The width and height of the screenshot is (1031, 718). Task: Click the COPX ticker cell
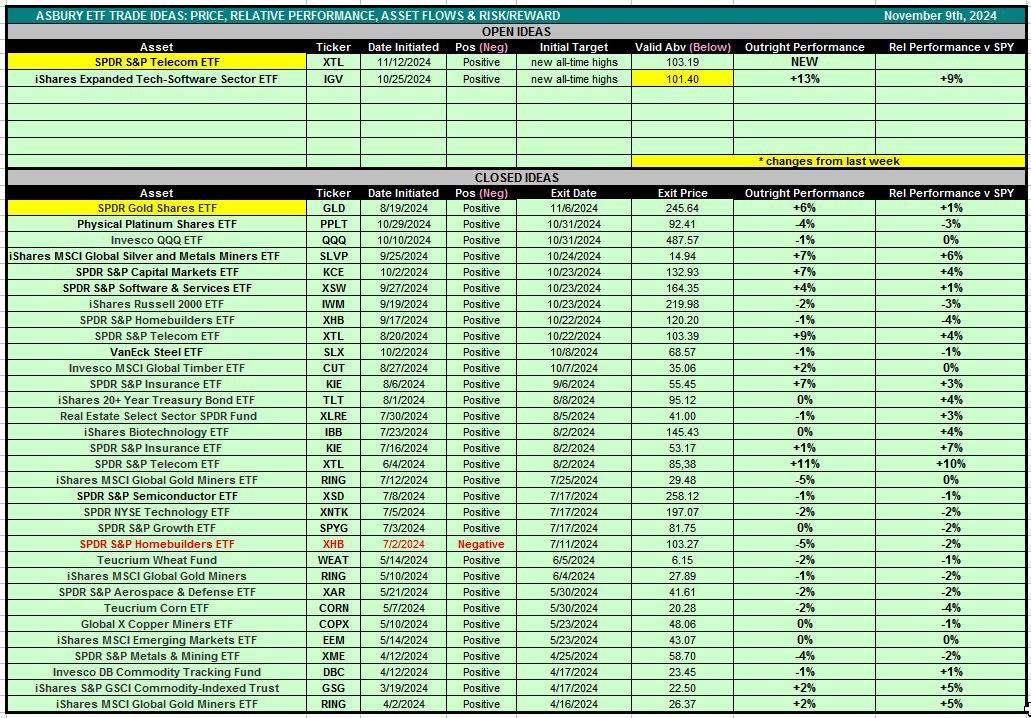(x=333, y=624)
